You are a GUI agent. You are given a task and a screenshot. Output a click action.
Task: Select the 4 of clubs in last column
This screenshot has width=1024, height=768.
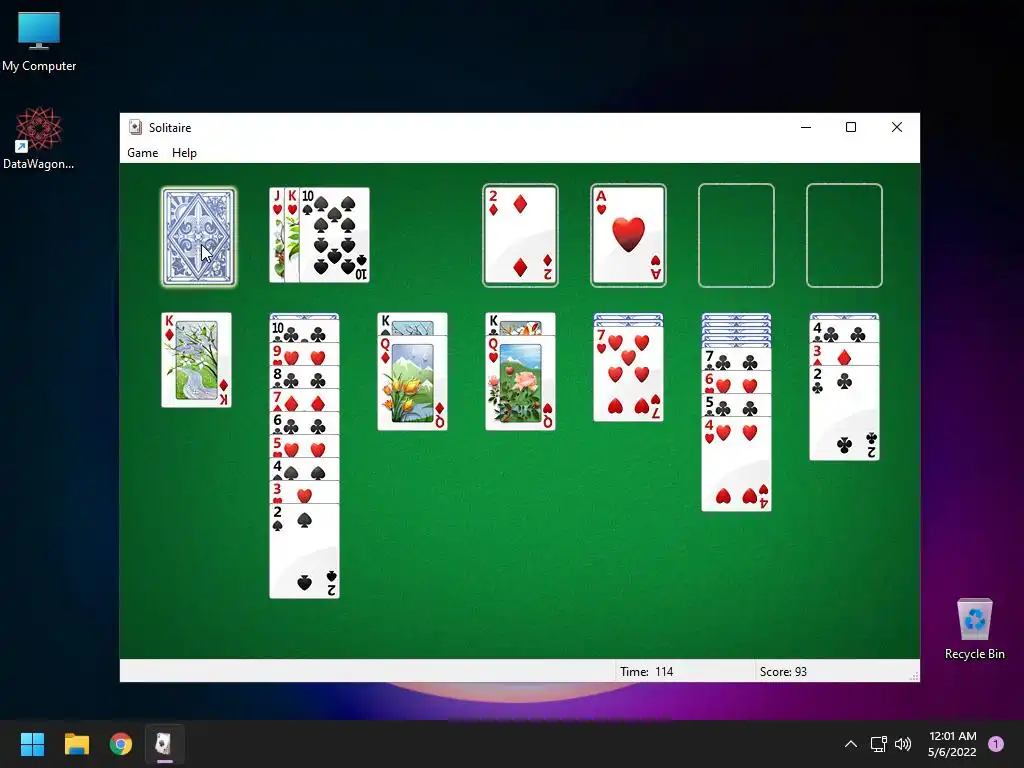click(x=844, y=331)
